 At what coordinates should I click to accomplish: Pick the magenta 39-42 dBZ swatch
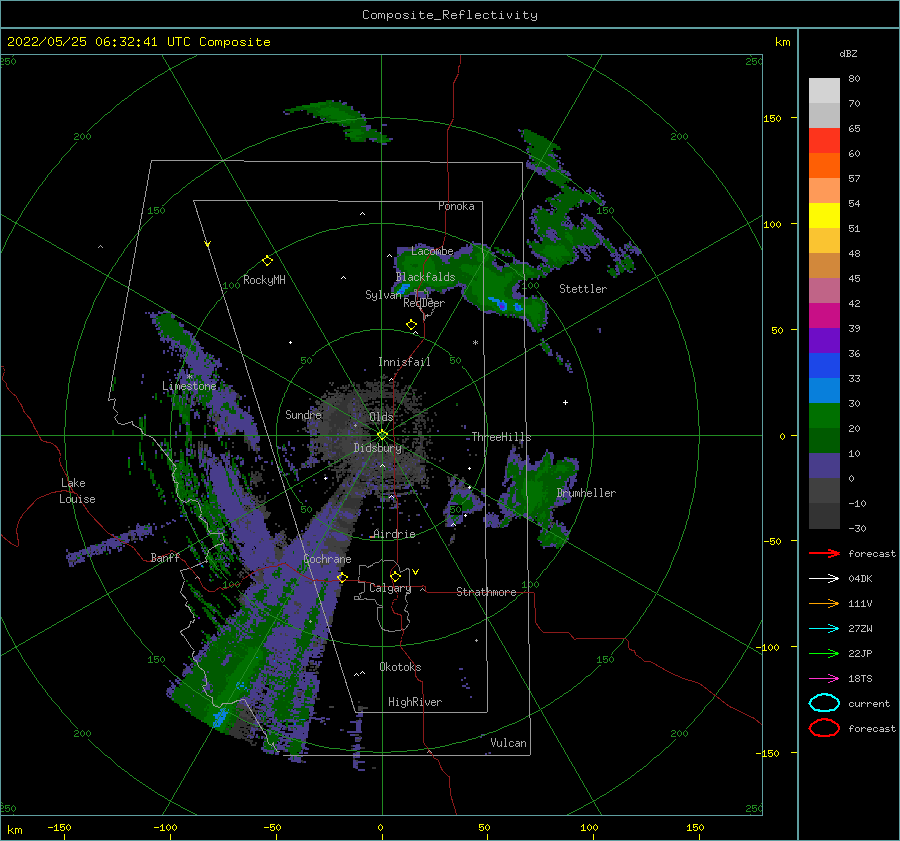[824, 315]
